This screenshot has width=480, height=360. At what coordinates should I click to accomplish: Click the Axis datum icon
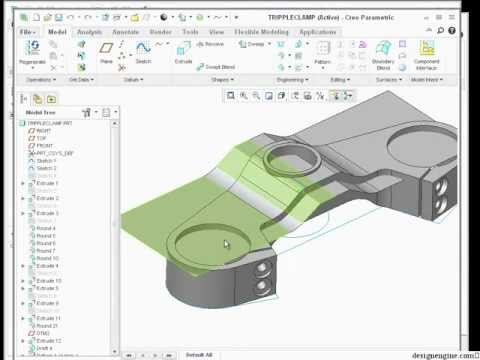(x=122, y=44)
